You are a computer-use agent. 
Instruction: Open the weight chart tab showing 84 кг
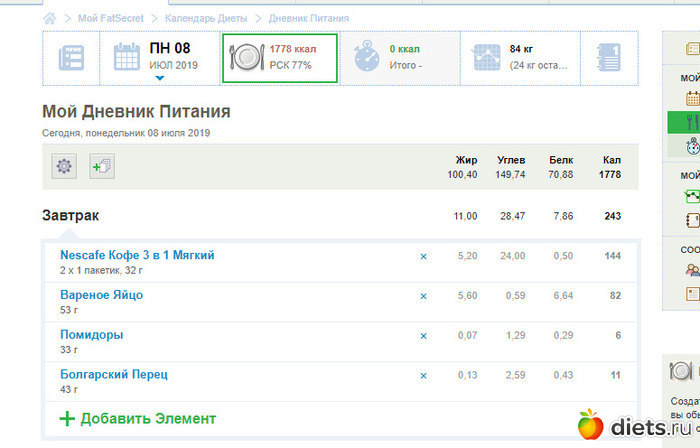pyautogui.click(x=520, y=56)
